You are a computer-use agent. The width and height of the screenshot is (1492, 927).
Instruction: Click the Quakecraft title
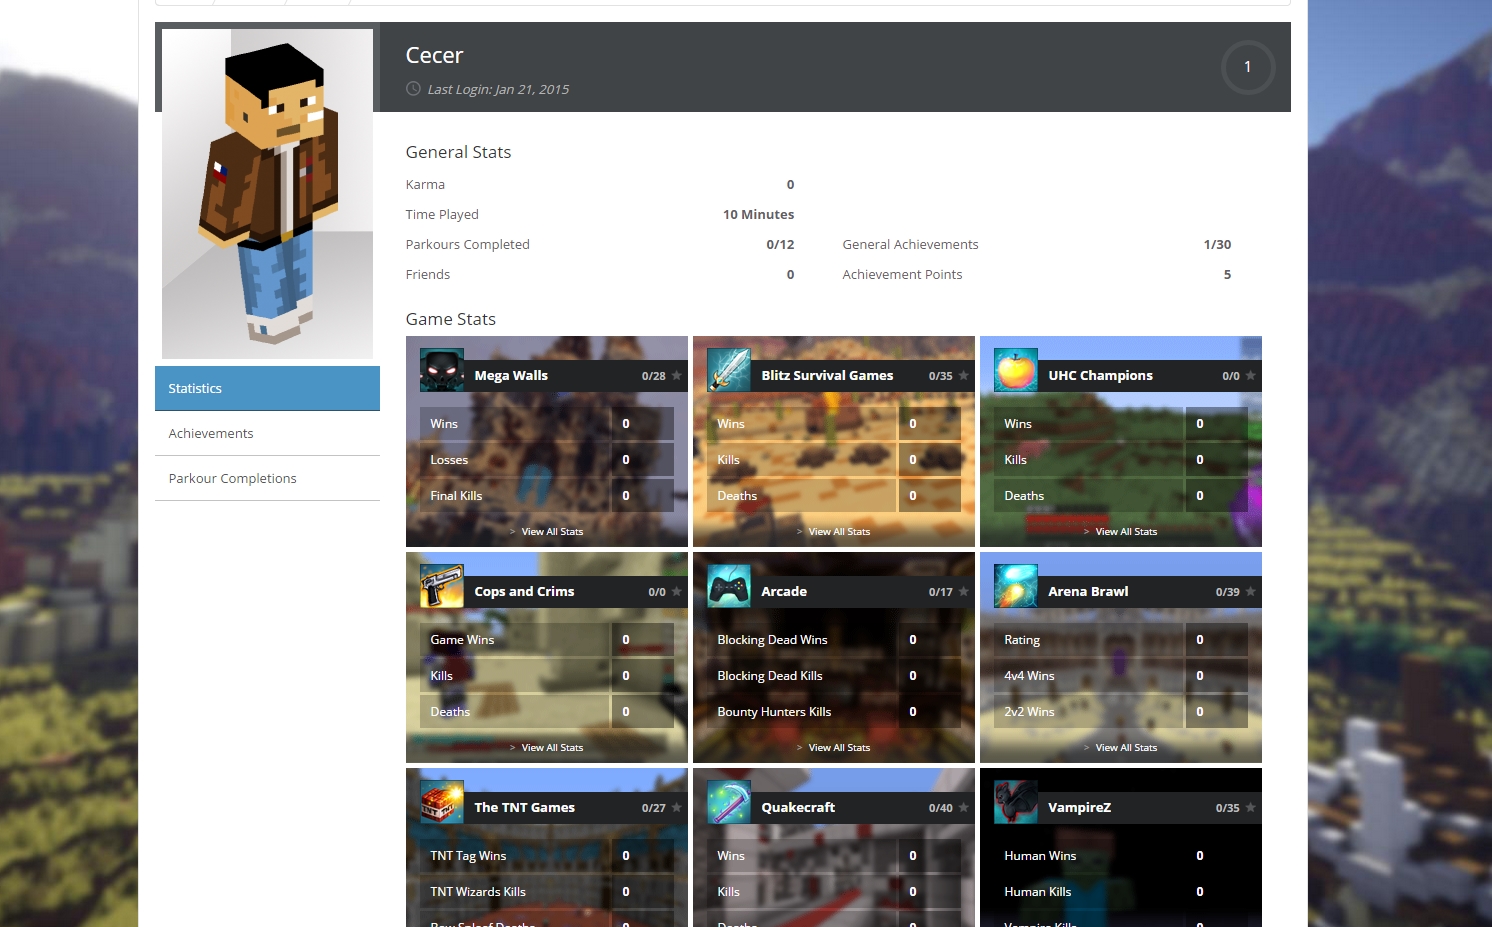(x=798, y=808)
